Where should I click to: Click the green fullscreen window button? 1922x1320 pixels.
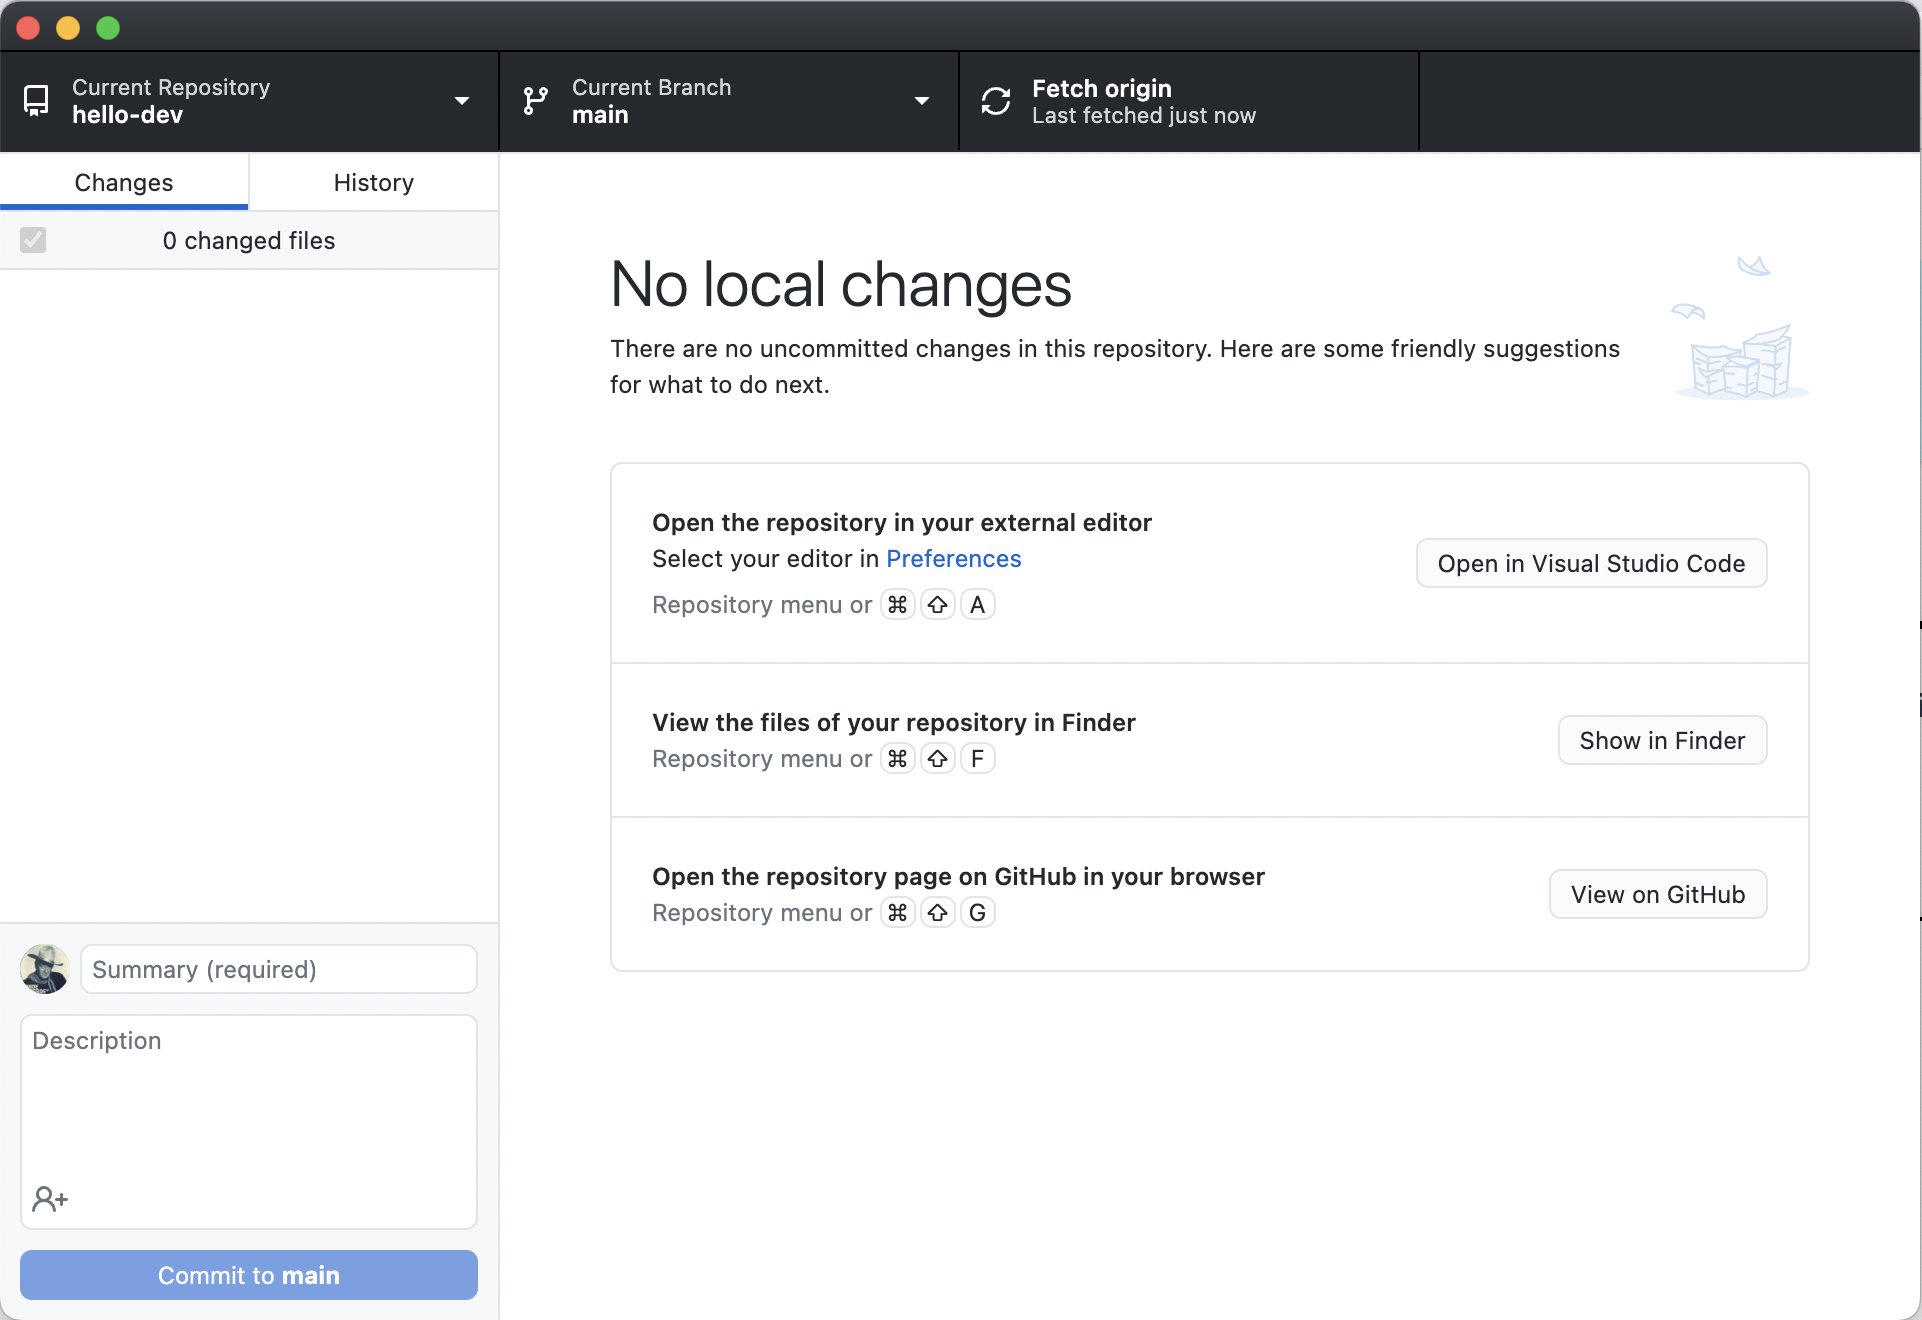coord(108,28)
